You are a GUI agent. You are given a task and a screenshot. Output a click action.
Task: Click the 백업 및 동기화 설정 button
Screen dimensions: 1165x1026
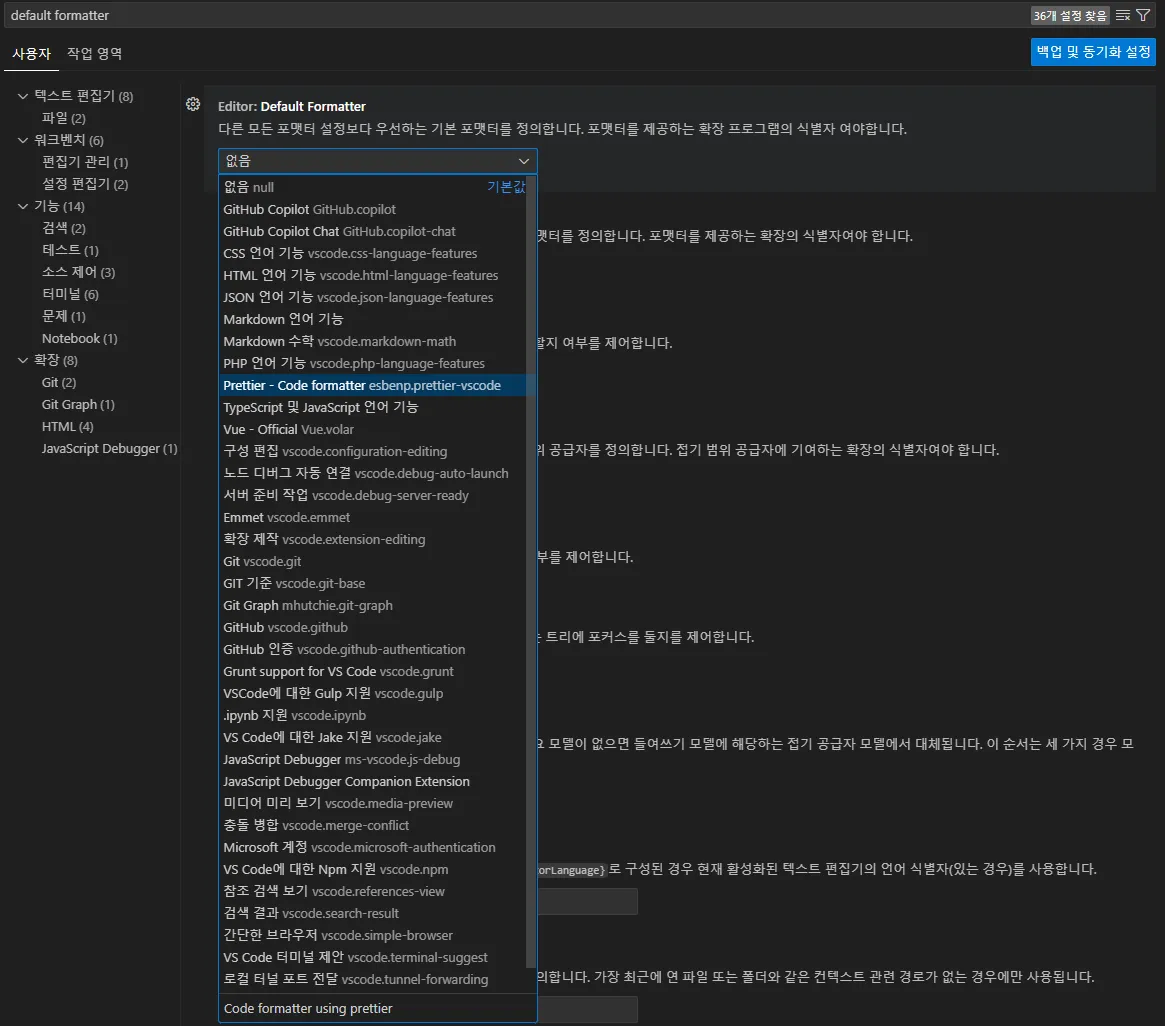[x=1093, y=52]
